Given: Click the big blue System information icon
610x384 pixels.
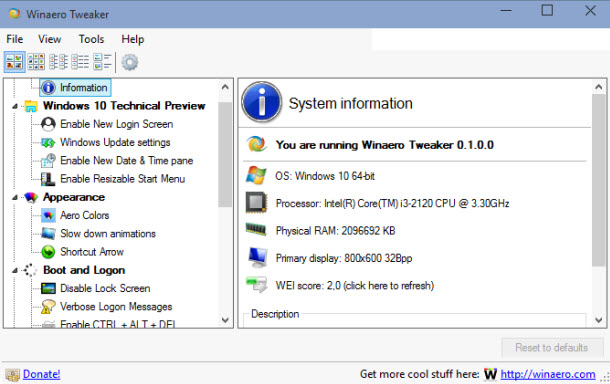Looking at the screenshot, I should (262, 102).
